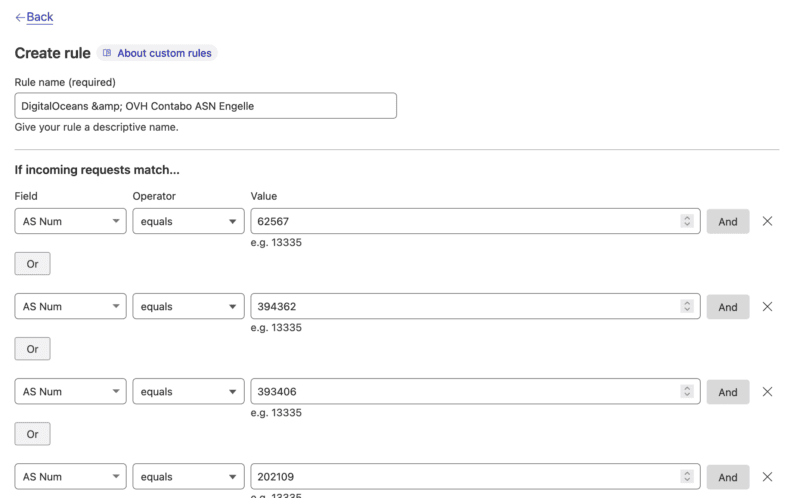Image resolution: width=800 pixels, height=498 pixels.
Task: Open equals operator dropdown in 202109 row
Action: (188, 477)
